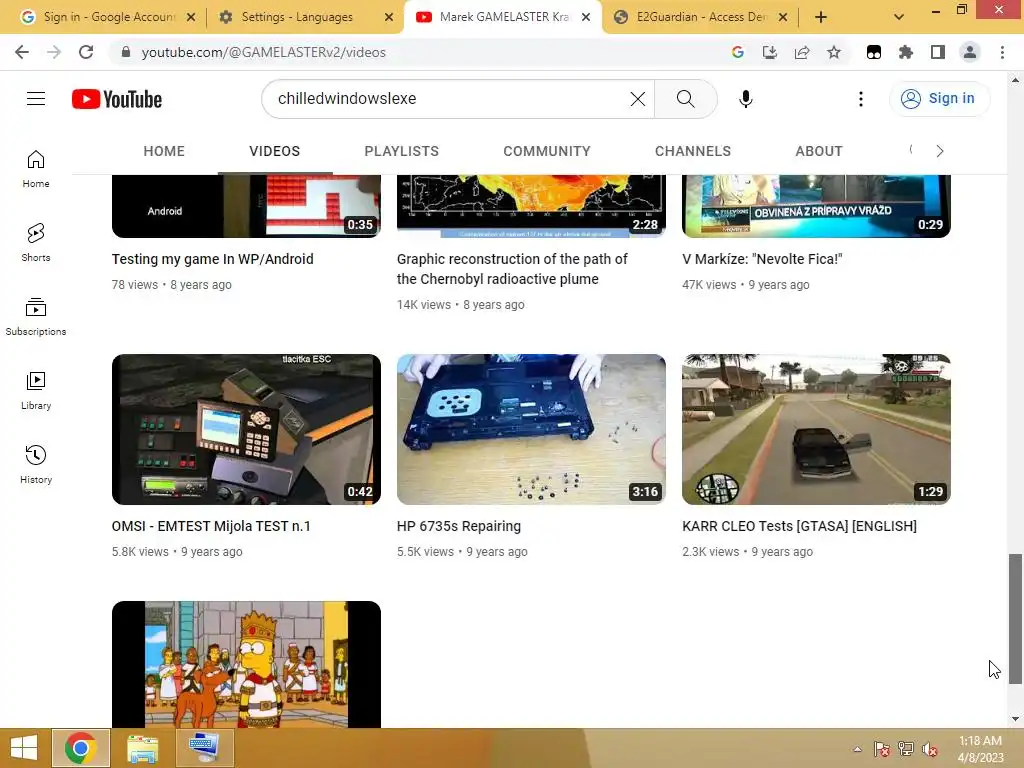The height and width of the screenshot is (768, 1024).
Task: Show more channel tabs with right chevron
Action: [940, 151]
